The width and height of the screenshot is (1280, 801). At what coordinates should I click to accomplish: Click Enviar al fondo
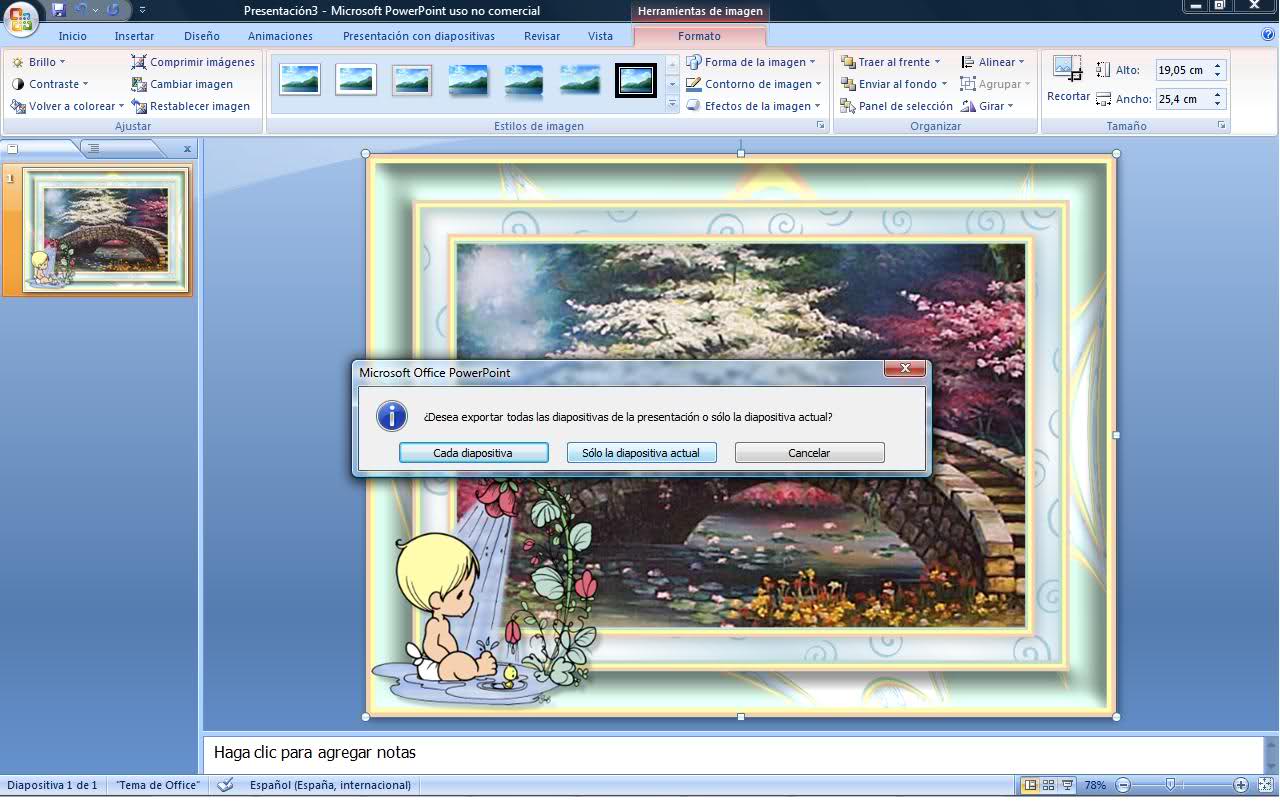pos(894,84)
